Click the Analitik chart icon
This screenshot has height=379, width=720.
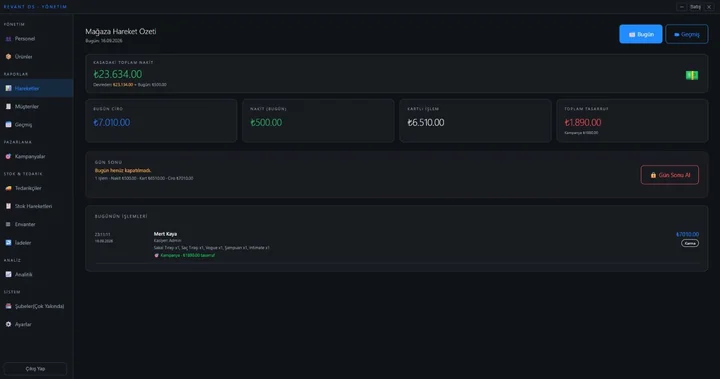[x=8, y=274]
